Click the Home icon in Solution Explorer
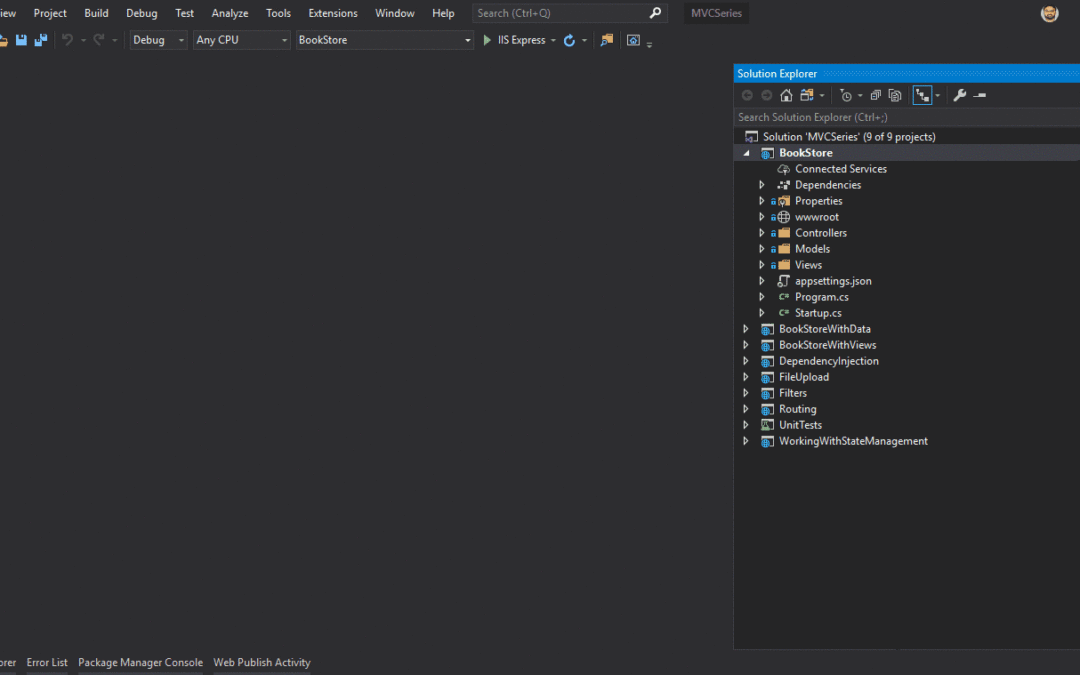The image size is (1080, 675). click(786, 95)
